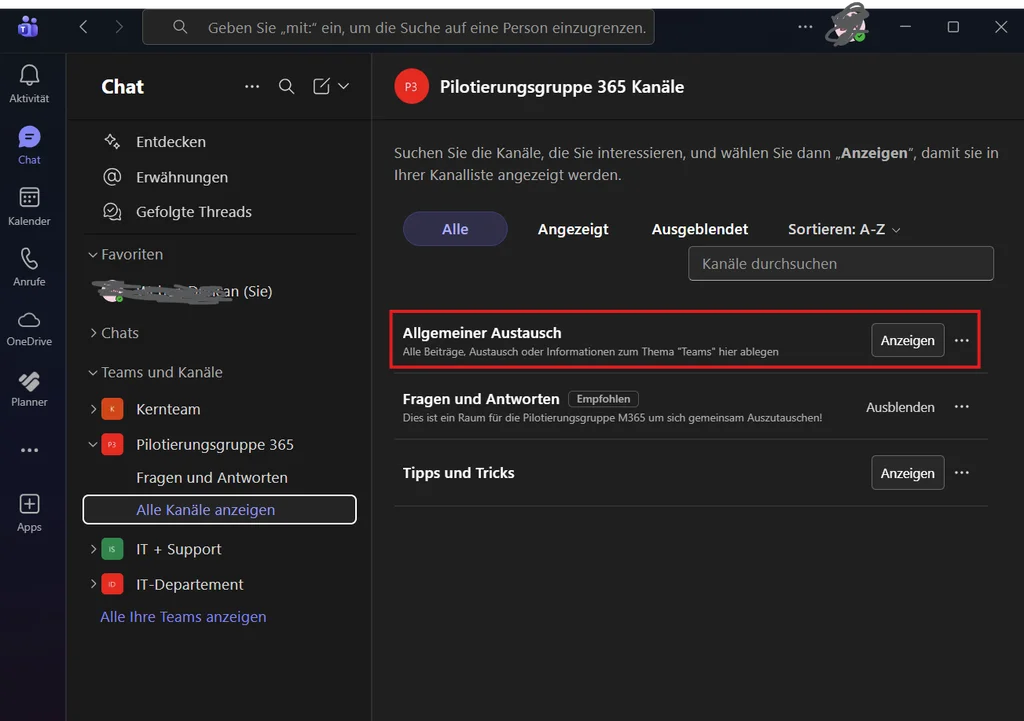The height and width of the screenshot is (721, 1024).
Task: Open the Sortieren: A-Z dropdown
Action: (844, 230)
